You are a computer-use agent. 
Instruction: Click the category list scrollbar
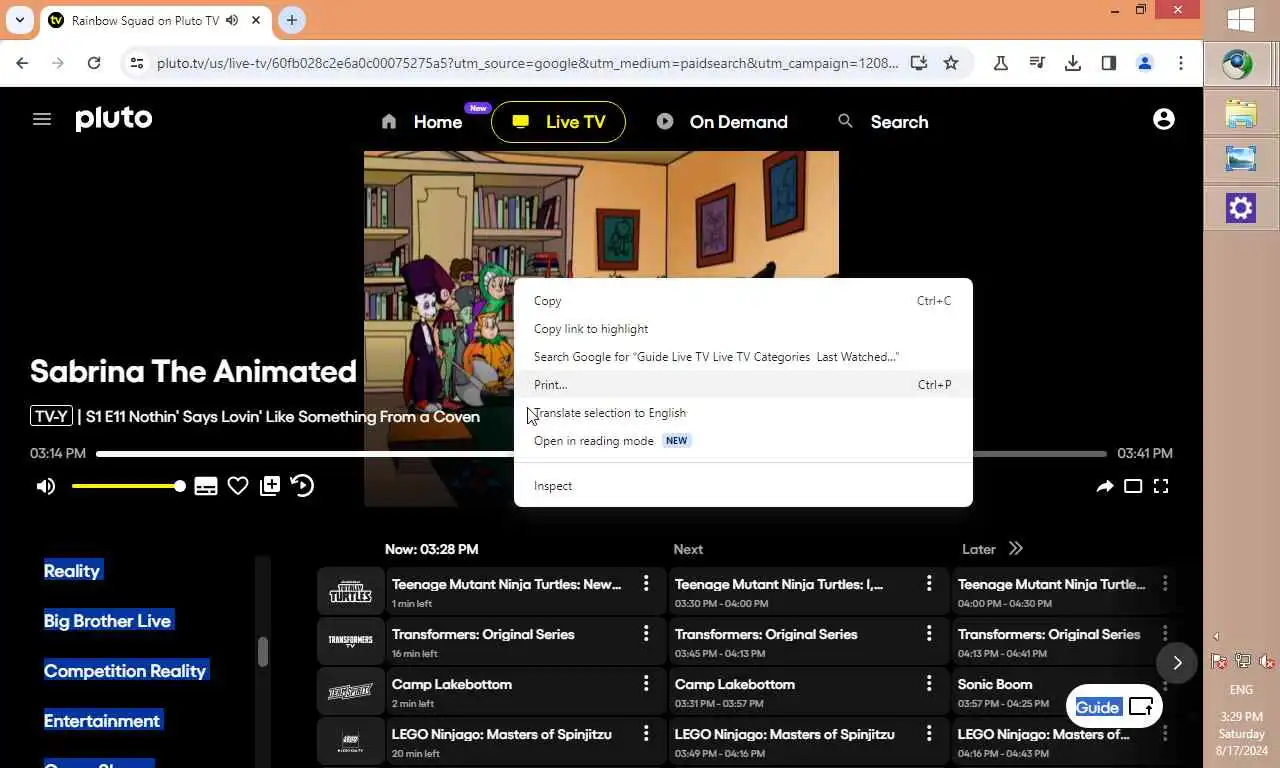tap(263, 652)
